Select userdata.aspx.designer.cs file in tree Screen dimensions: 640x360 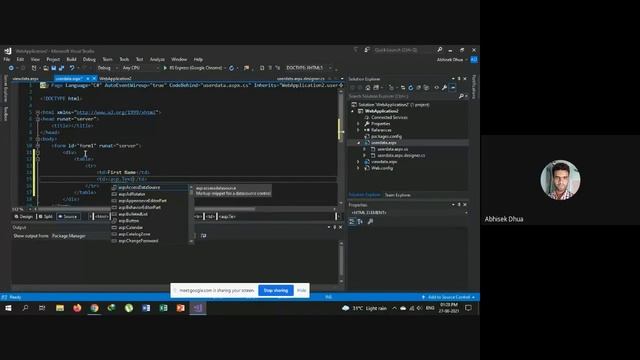coord(401,156)
